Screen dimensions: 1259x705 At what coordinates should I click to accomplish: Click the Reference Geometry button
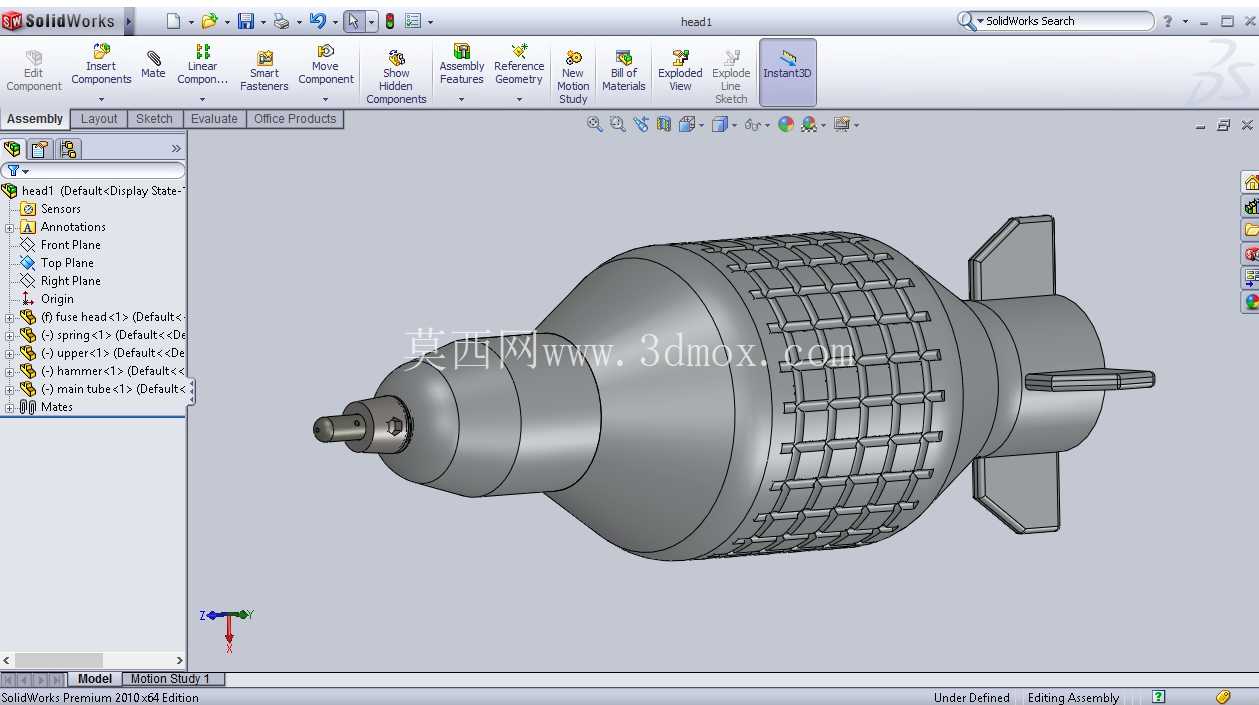(x=519, y=65)
